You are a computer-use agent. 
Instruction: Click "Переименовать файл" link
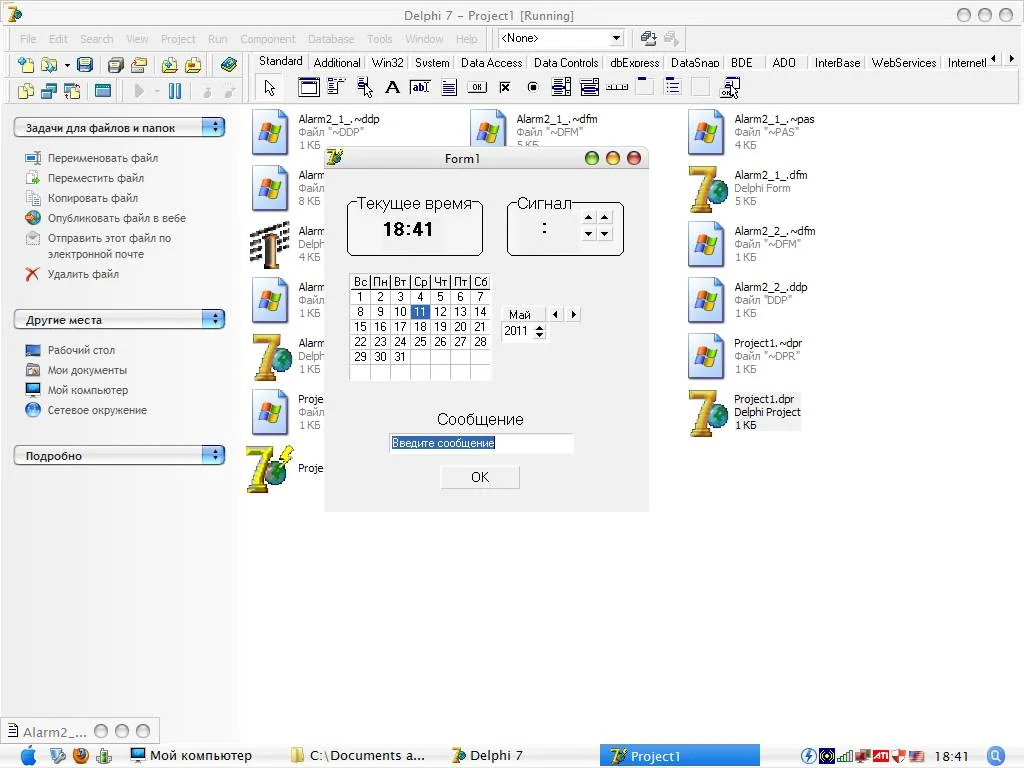[x=103, y=157]
